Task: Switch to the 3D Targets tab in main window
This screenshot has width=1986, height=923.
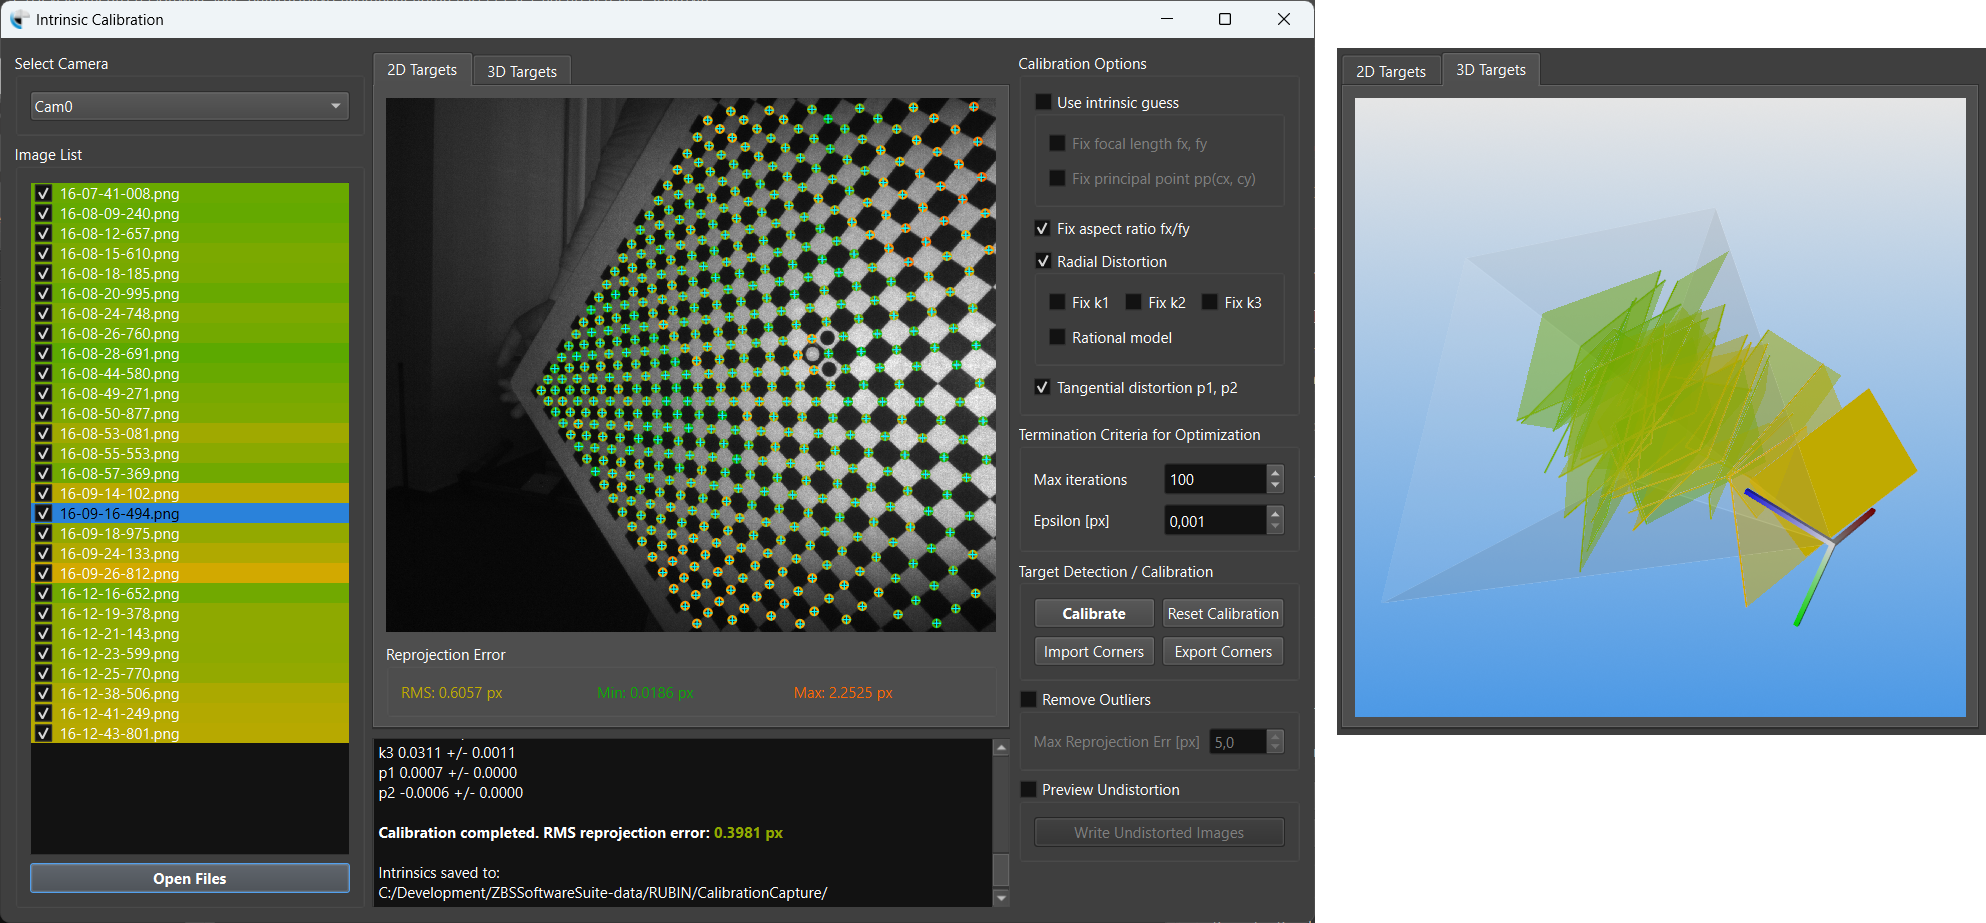Action: pyautogui.click(x=521, y=71)
